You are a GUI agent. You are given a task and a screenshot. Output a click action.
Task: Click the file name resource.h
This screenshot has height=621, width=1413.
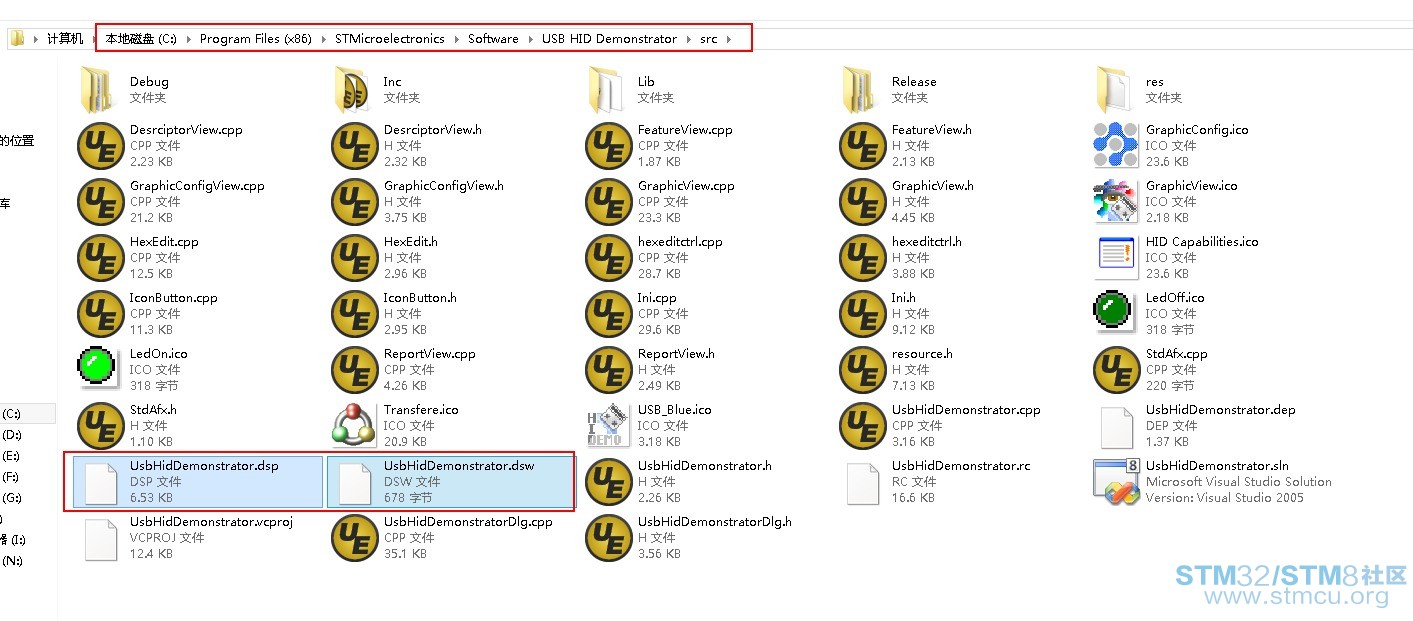click(922, 354)
